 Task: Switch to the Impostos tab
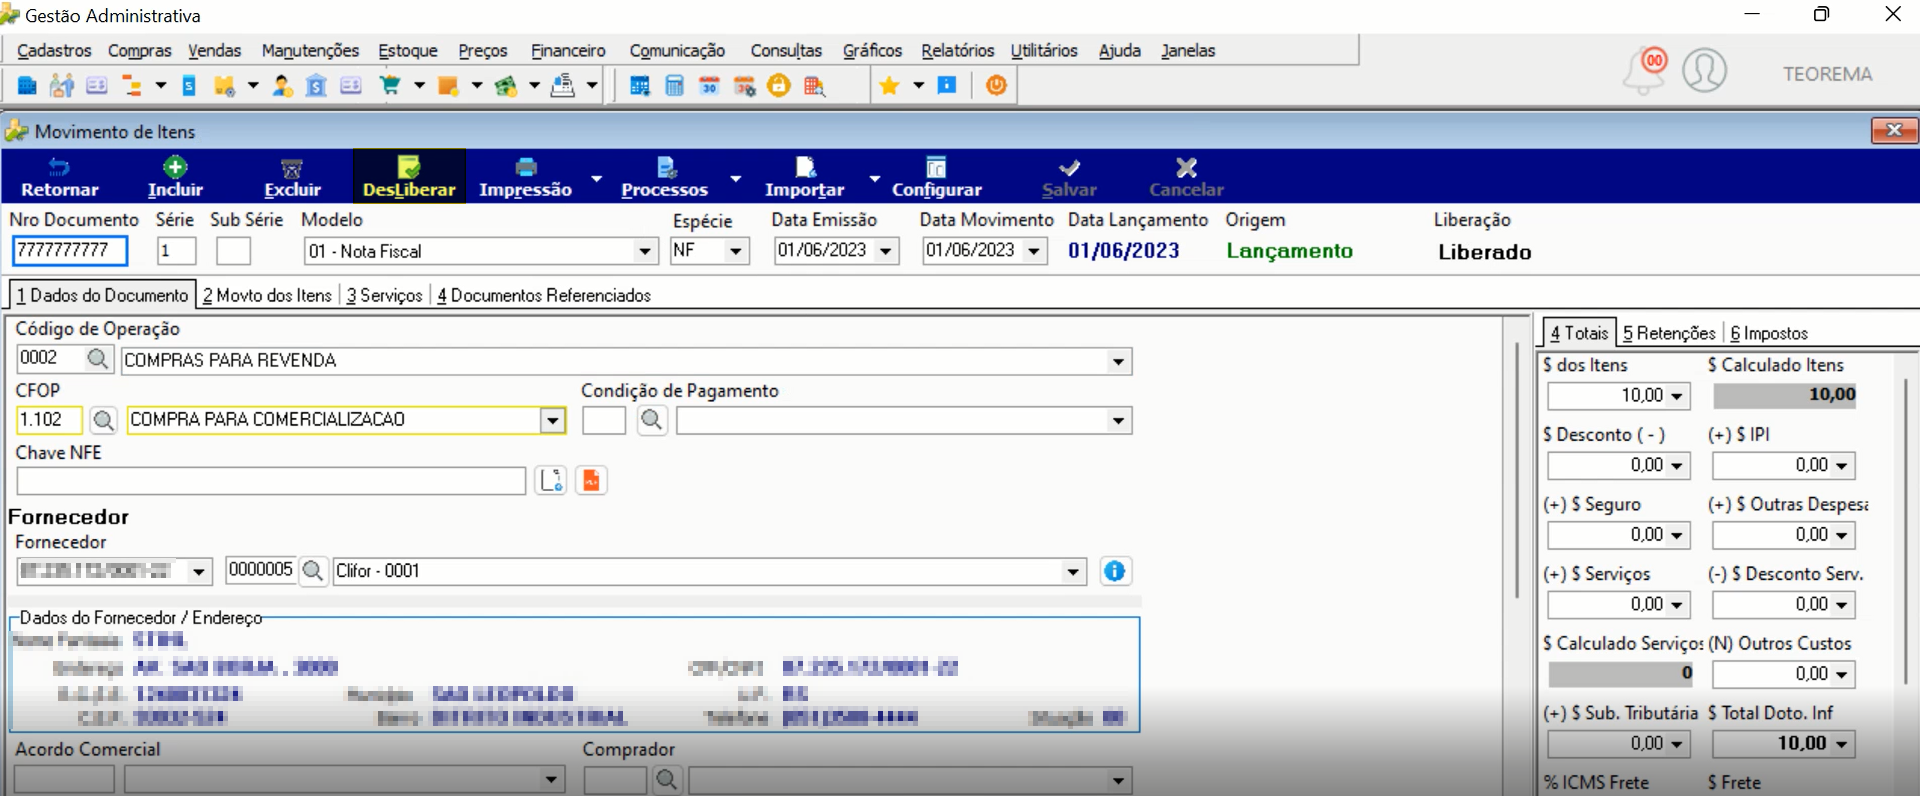click(1769, 333)
